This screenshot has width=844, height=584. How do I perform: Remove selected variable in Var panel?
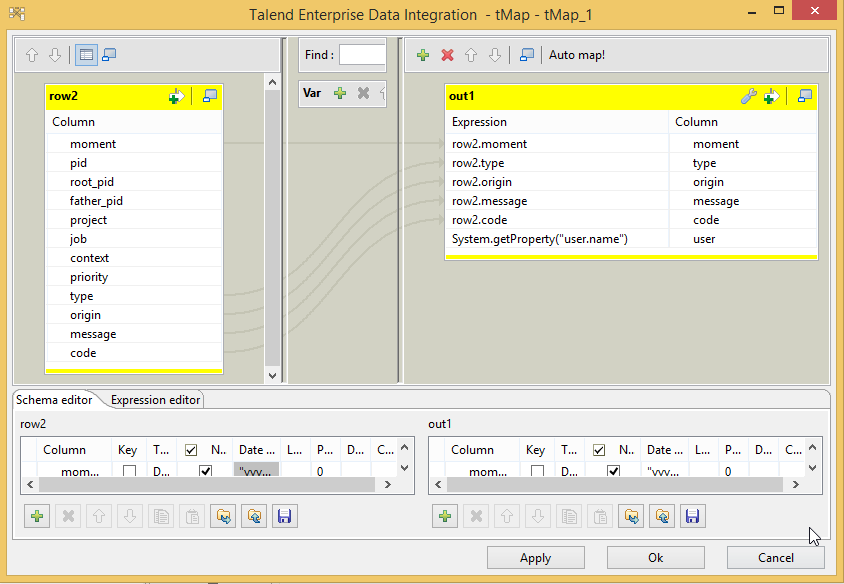pos(363,93)
